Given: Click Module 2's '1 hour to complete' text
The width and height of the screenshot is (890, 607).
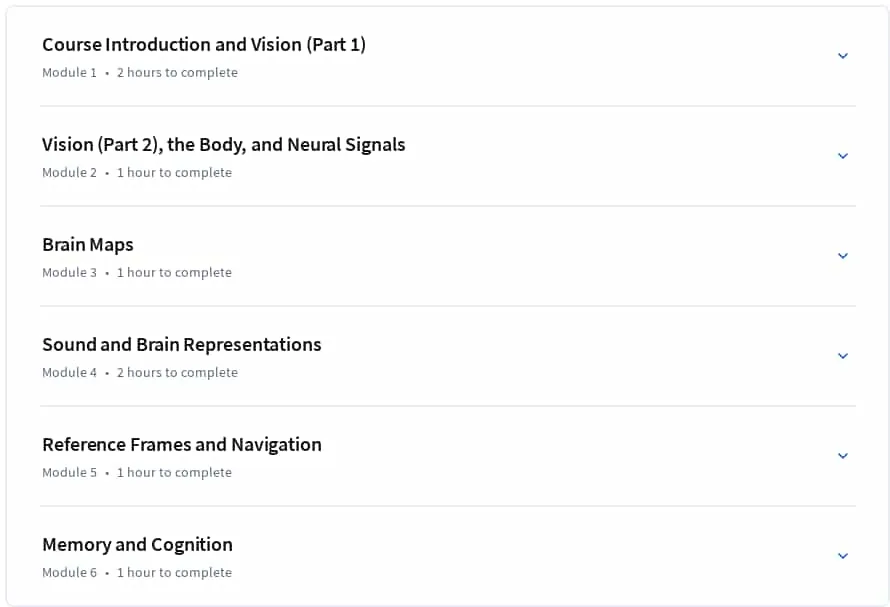Looking at the screenshot, I should [174, 173].
